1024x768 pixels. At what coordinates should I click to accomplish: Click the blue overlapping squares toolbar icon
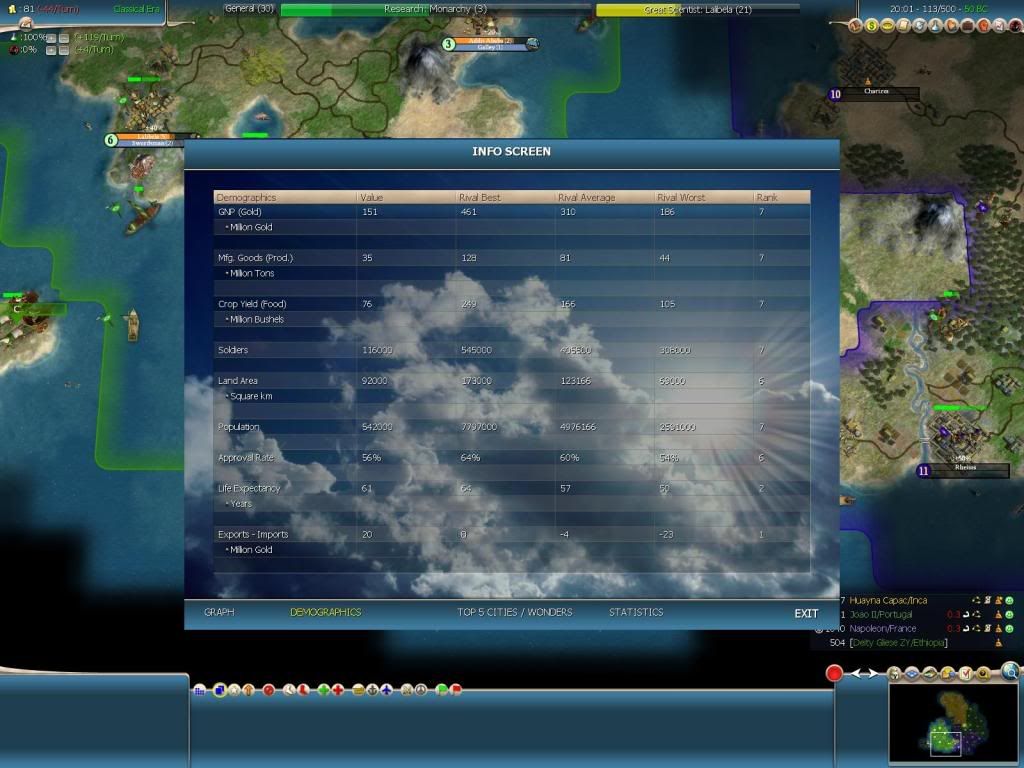(x=220, y=690)
